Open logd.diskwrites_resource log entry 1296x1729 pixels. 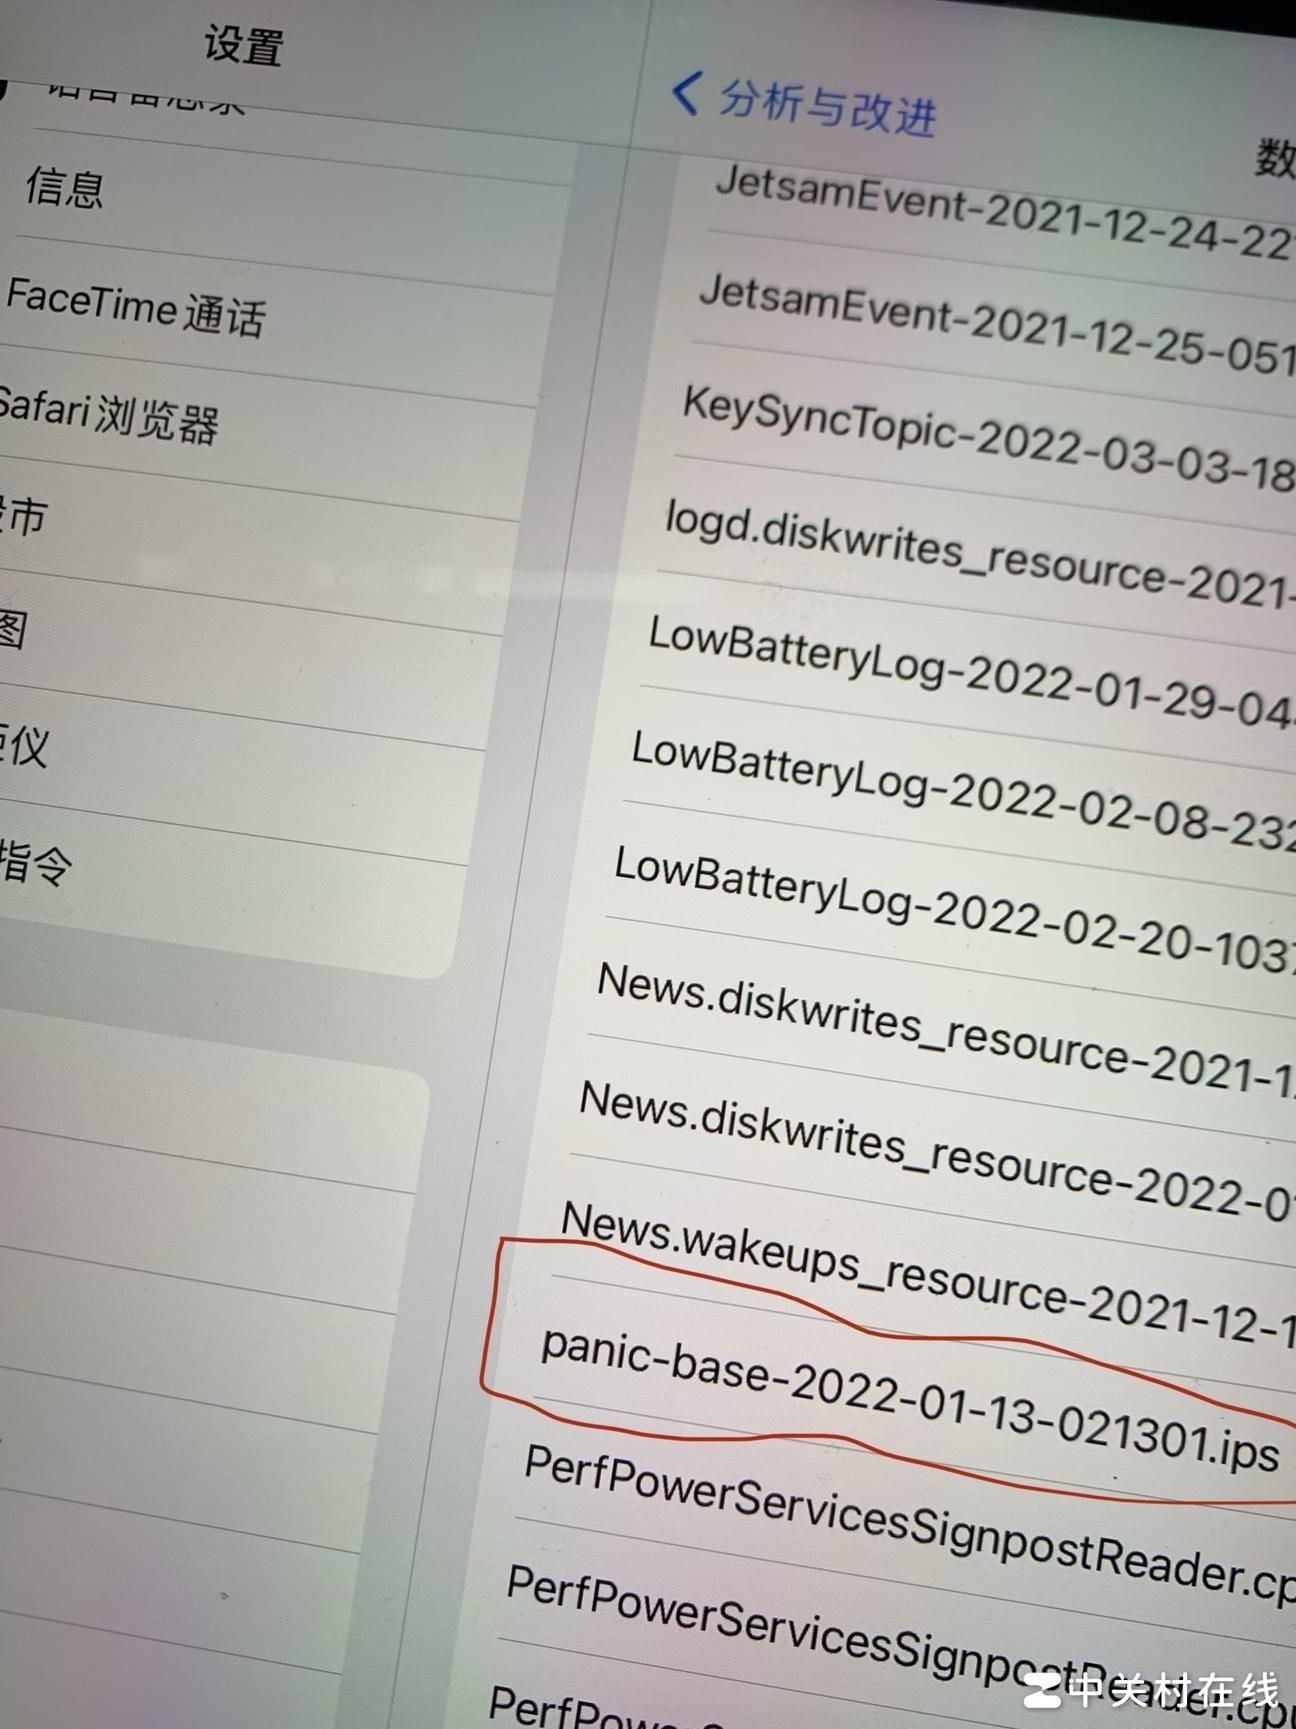click(979, 555)
